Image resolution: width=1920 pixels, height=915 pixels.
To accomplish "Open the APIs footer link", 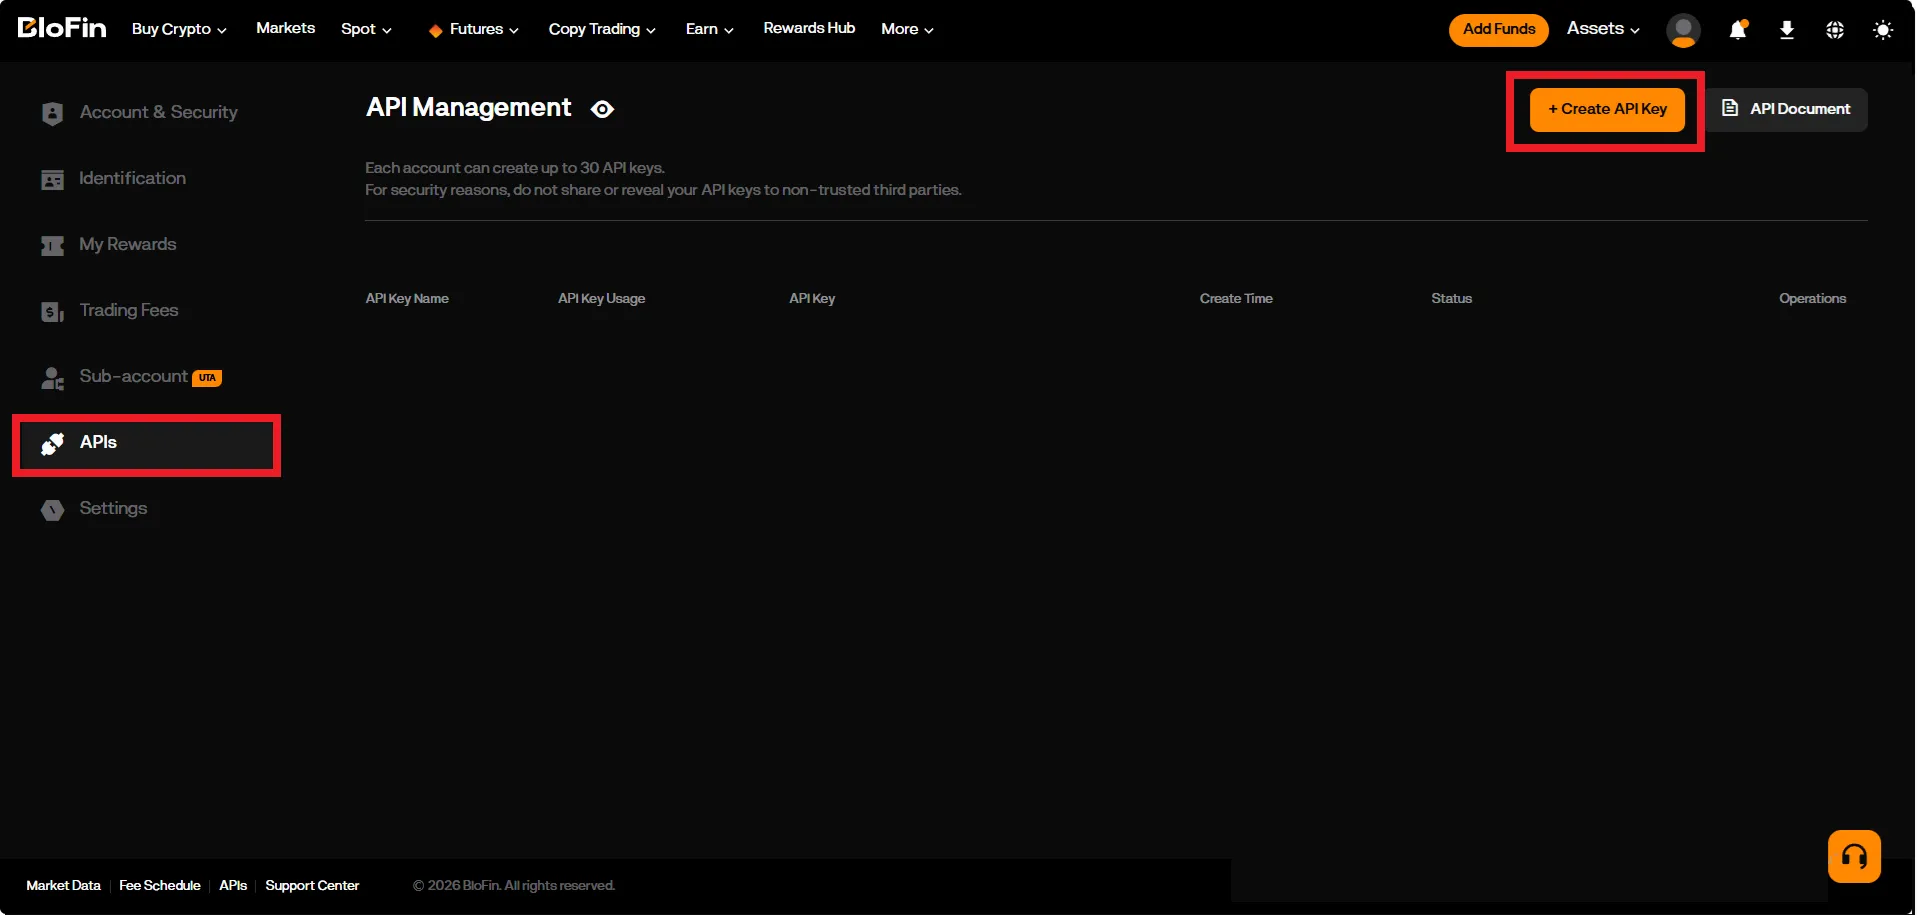I will point(233,885).
